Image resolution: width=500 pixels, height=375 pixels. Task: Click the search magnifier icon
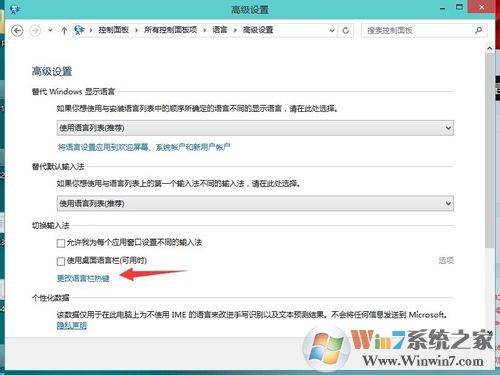[x=479, y=30]
